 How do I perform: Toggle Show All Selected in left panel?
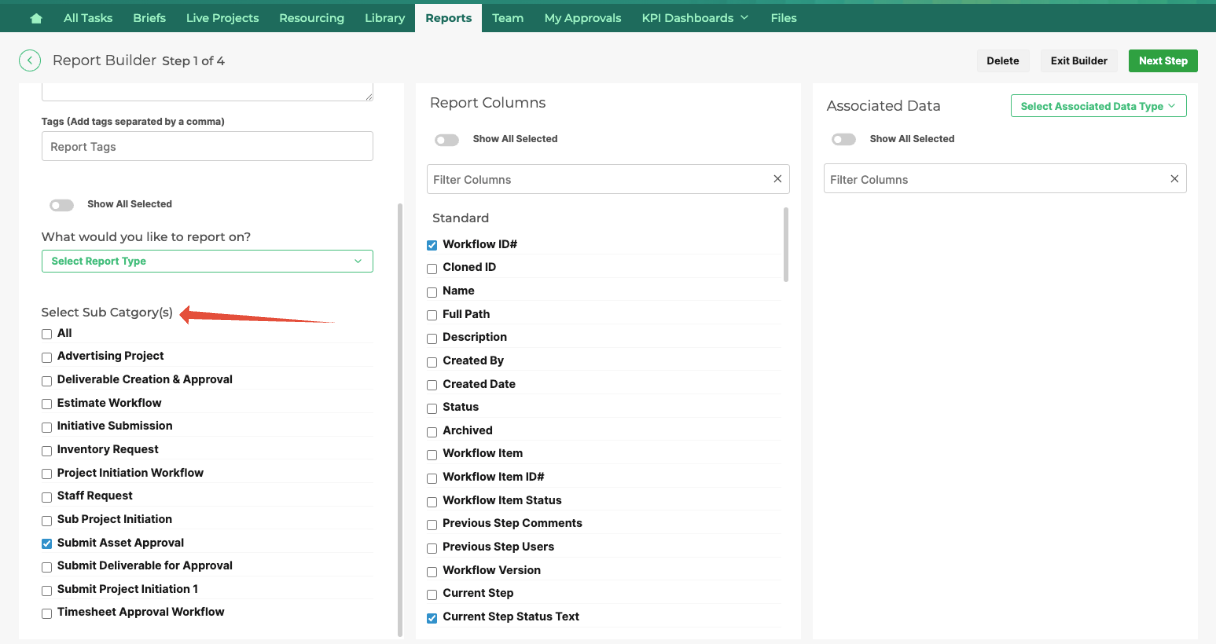[x=62, y=205]
